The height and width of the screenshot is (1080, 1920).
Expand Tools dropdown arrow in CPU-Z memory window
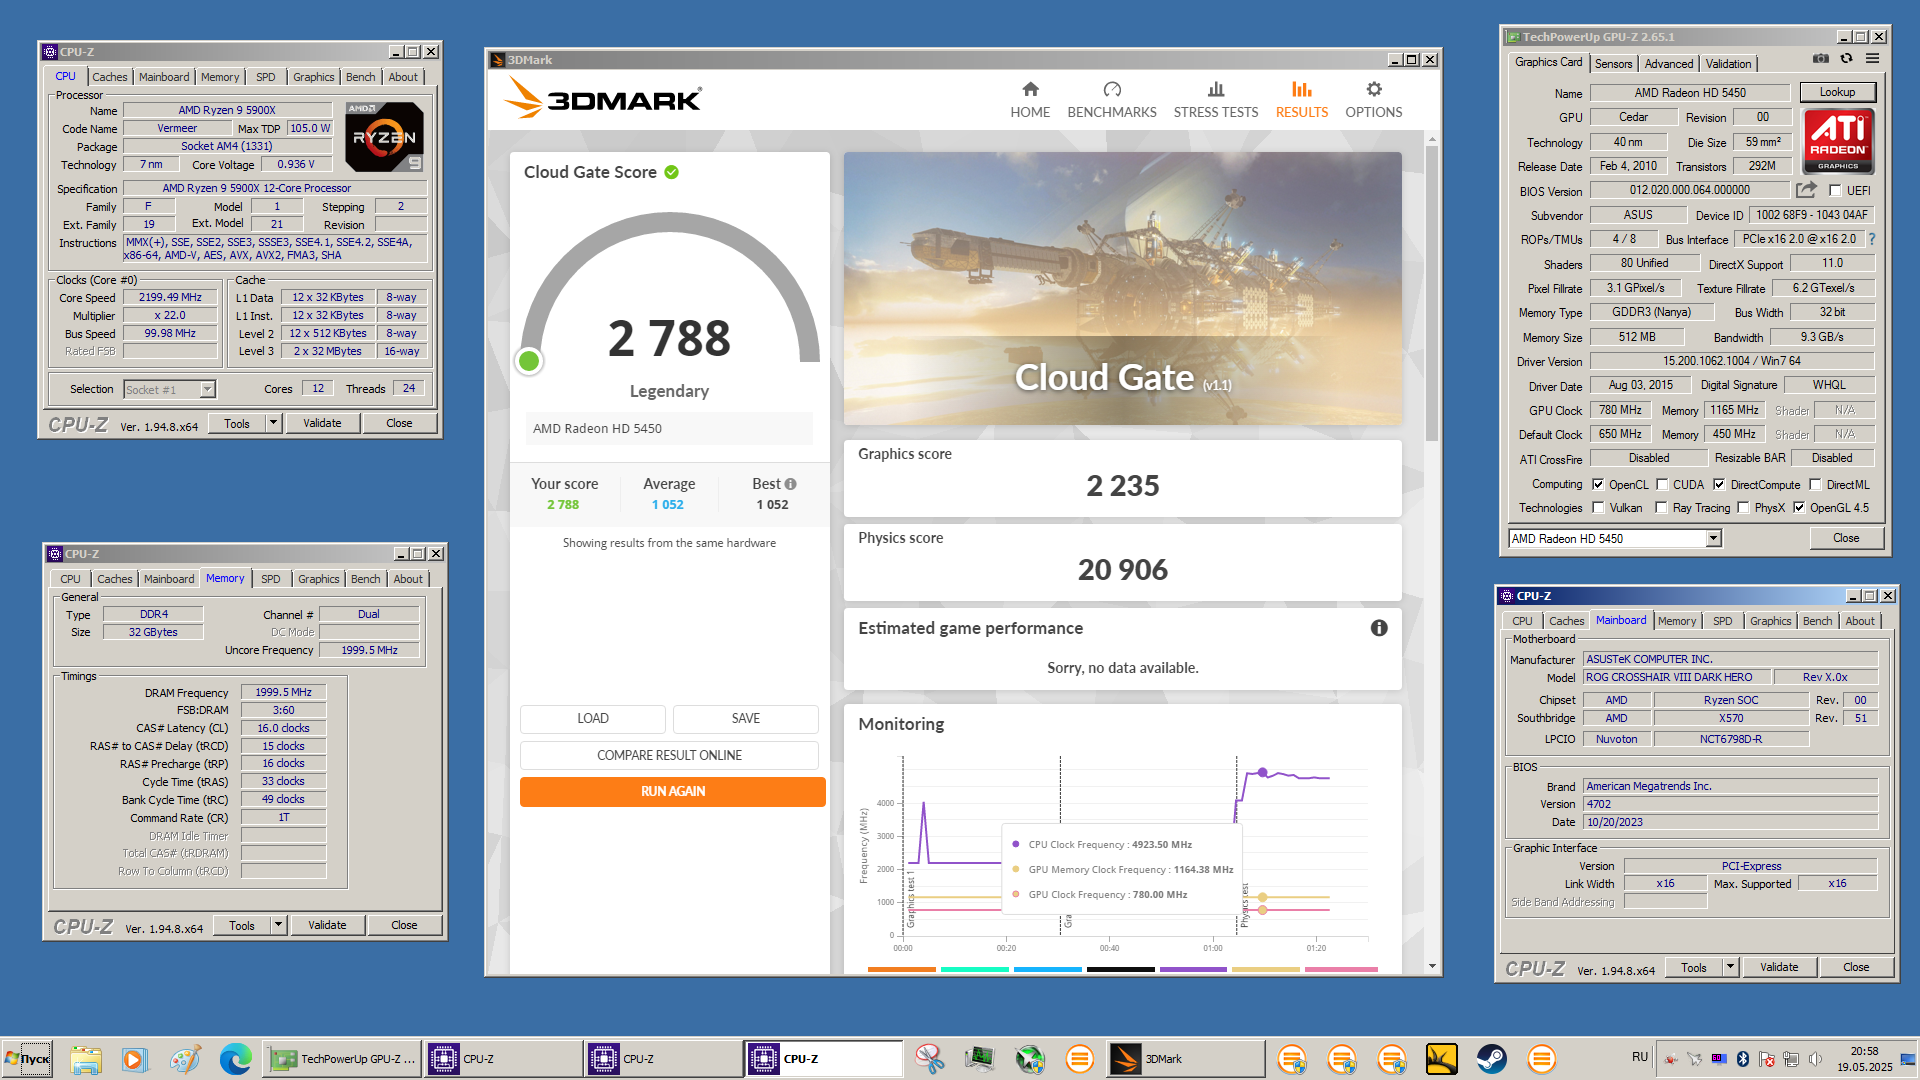click(x=279, y=925)
